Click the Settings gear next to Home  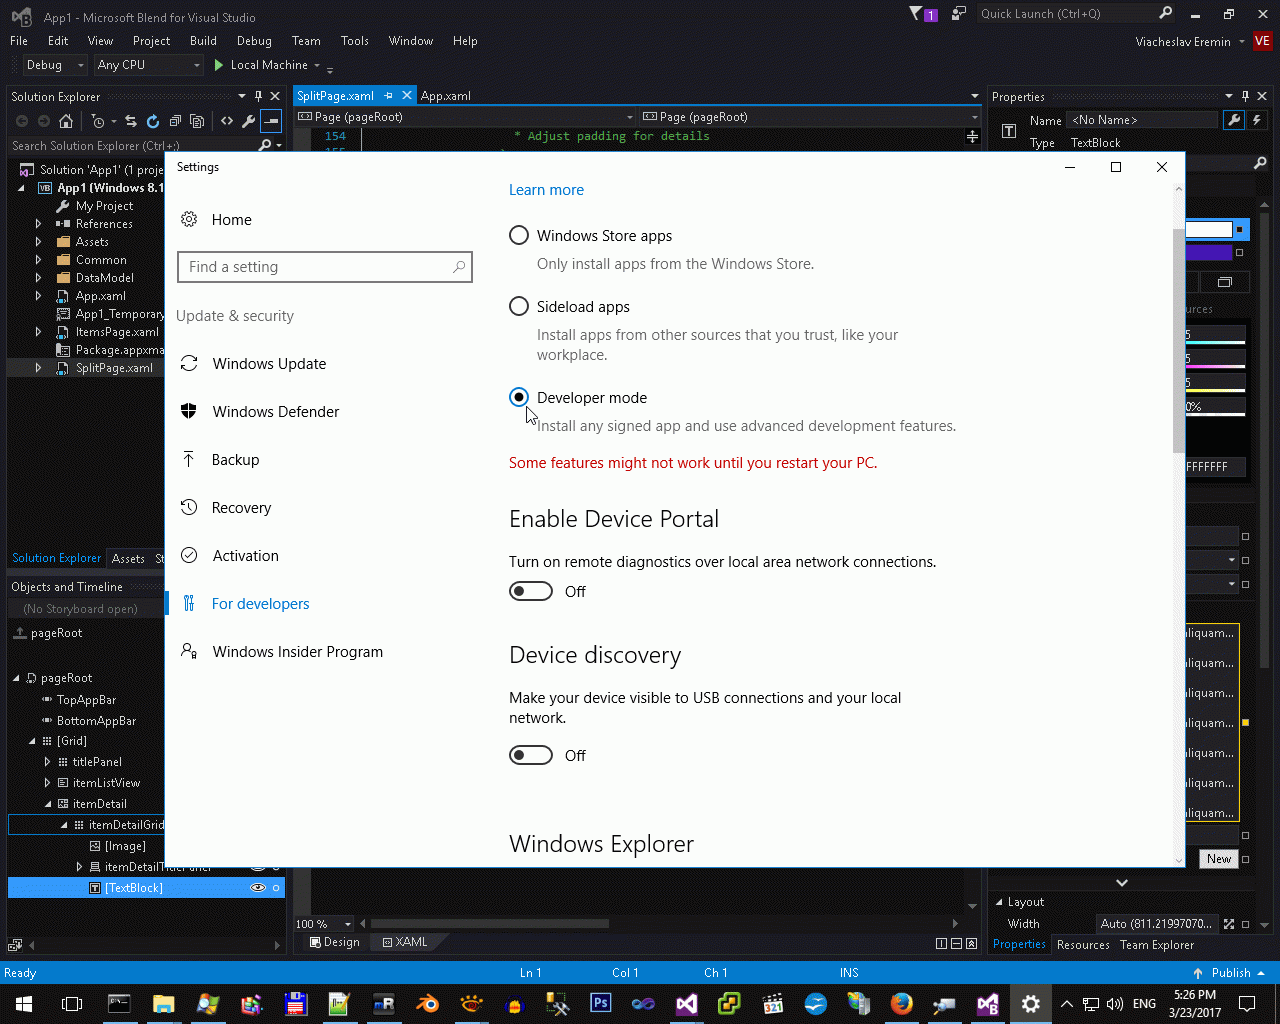point(189,219)
